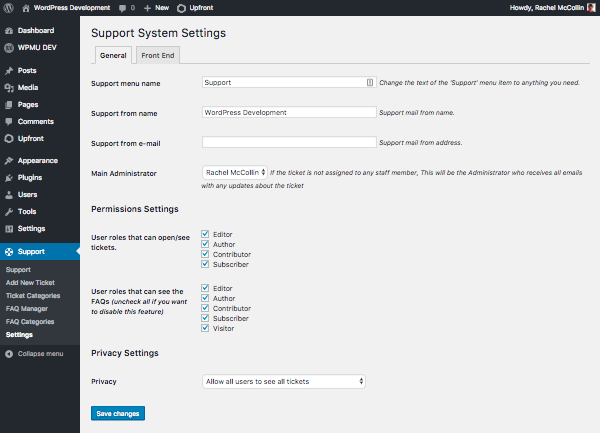Image resolution: width=600 pixels, height=433 pixels.
Task: Click the Users icon in sidebar
Action: click(9, 195)
